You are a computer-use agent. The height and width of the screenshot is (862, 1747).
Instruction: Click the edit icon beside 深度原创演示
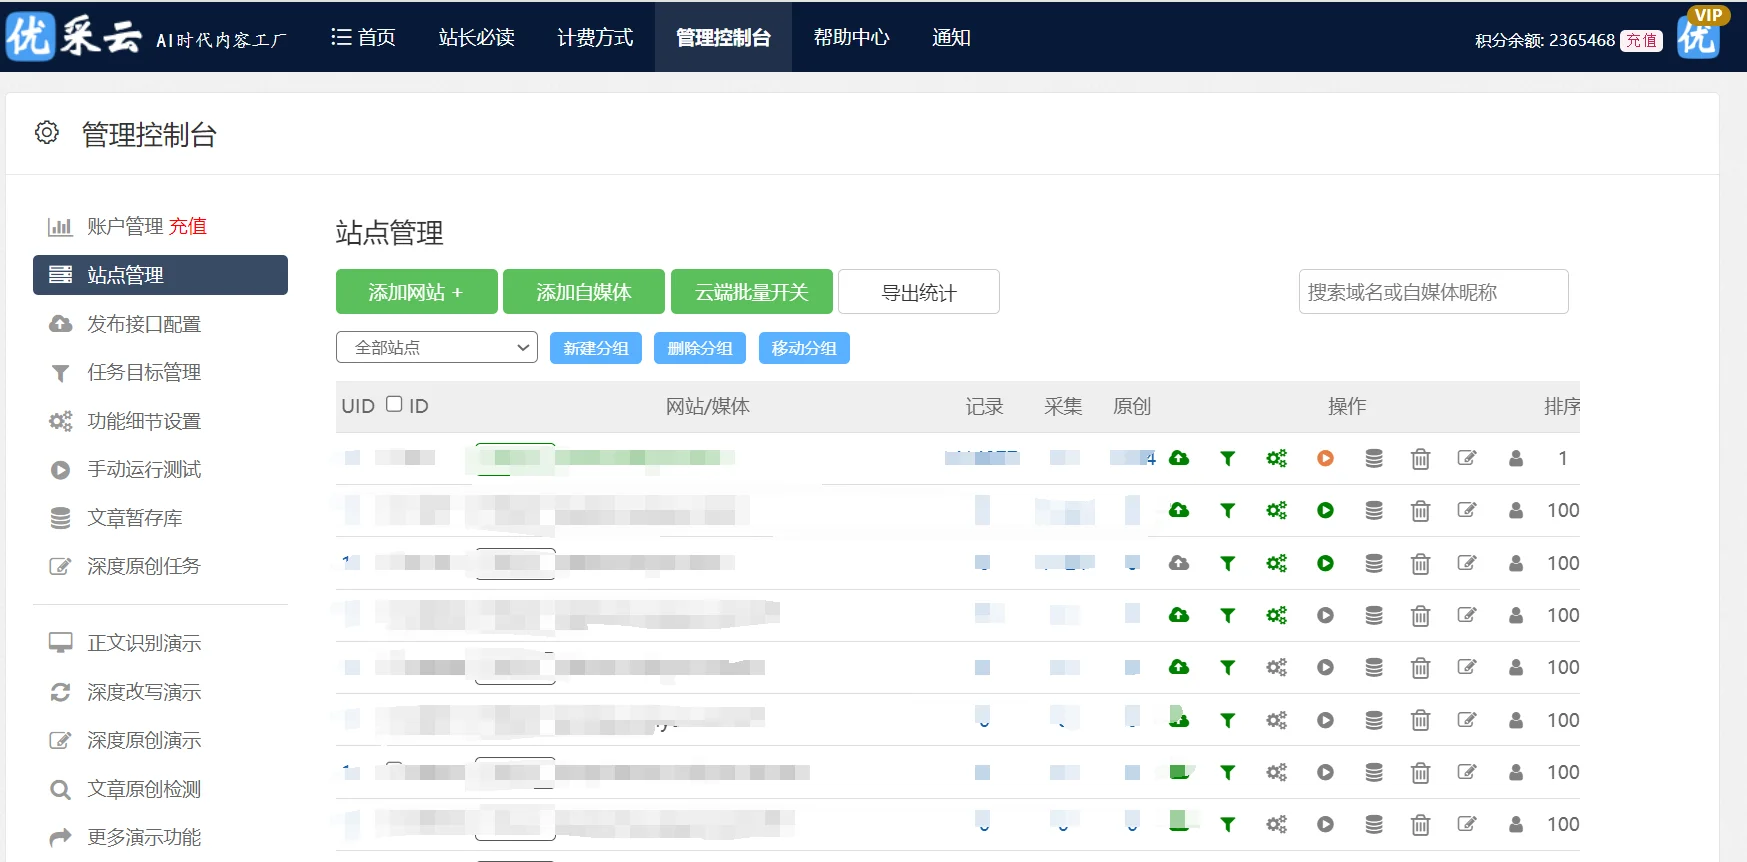(60, 740)
